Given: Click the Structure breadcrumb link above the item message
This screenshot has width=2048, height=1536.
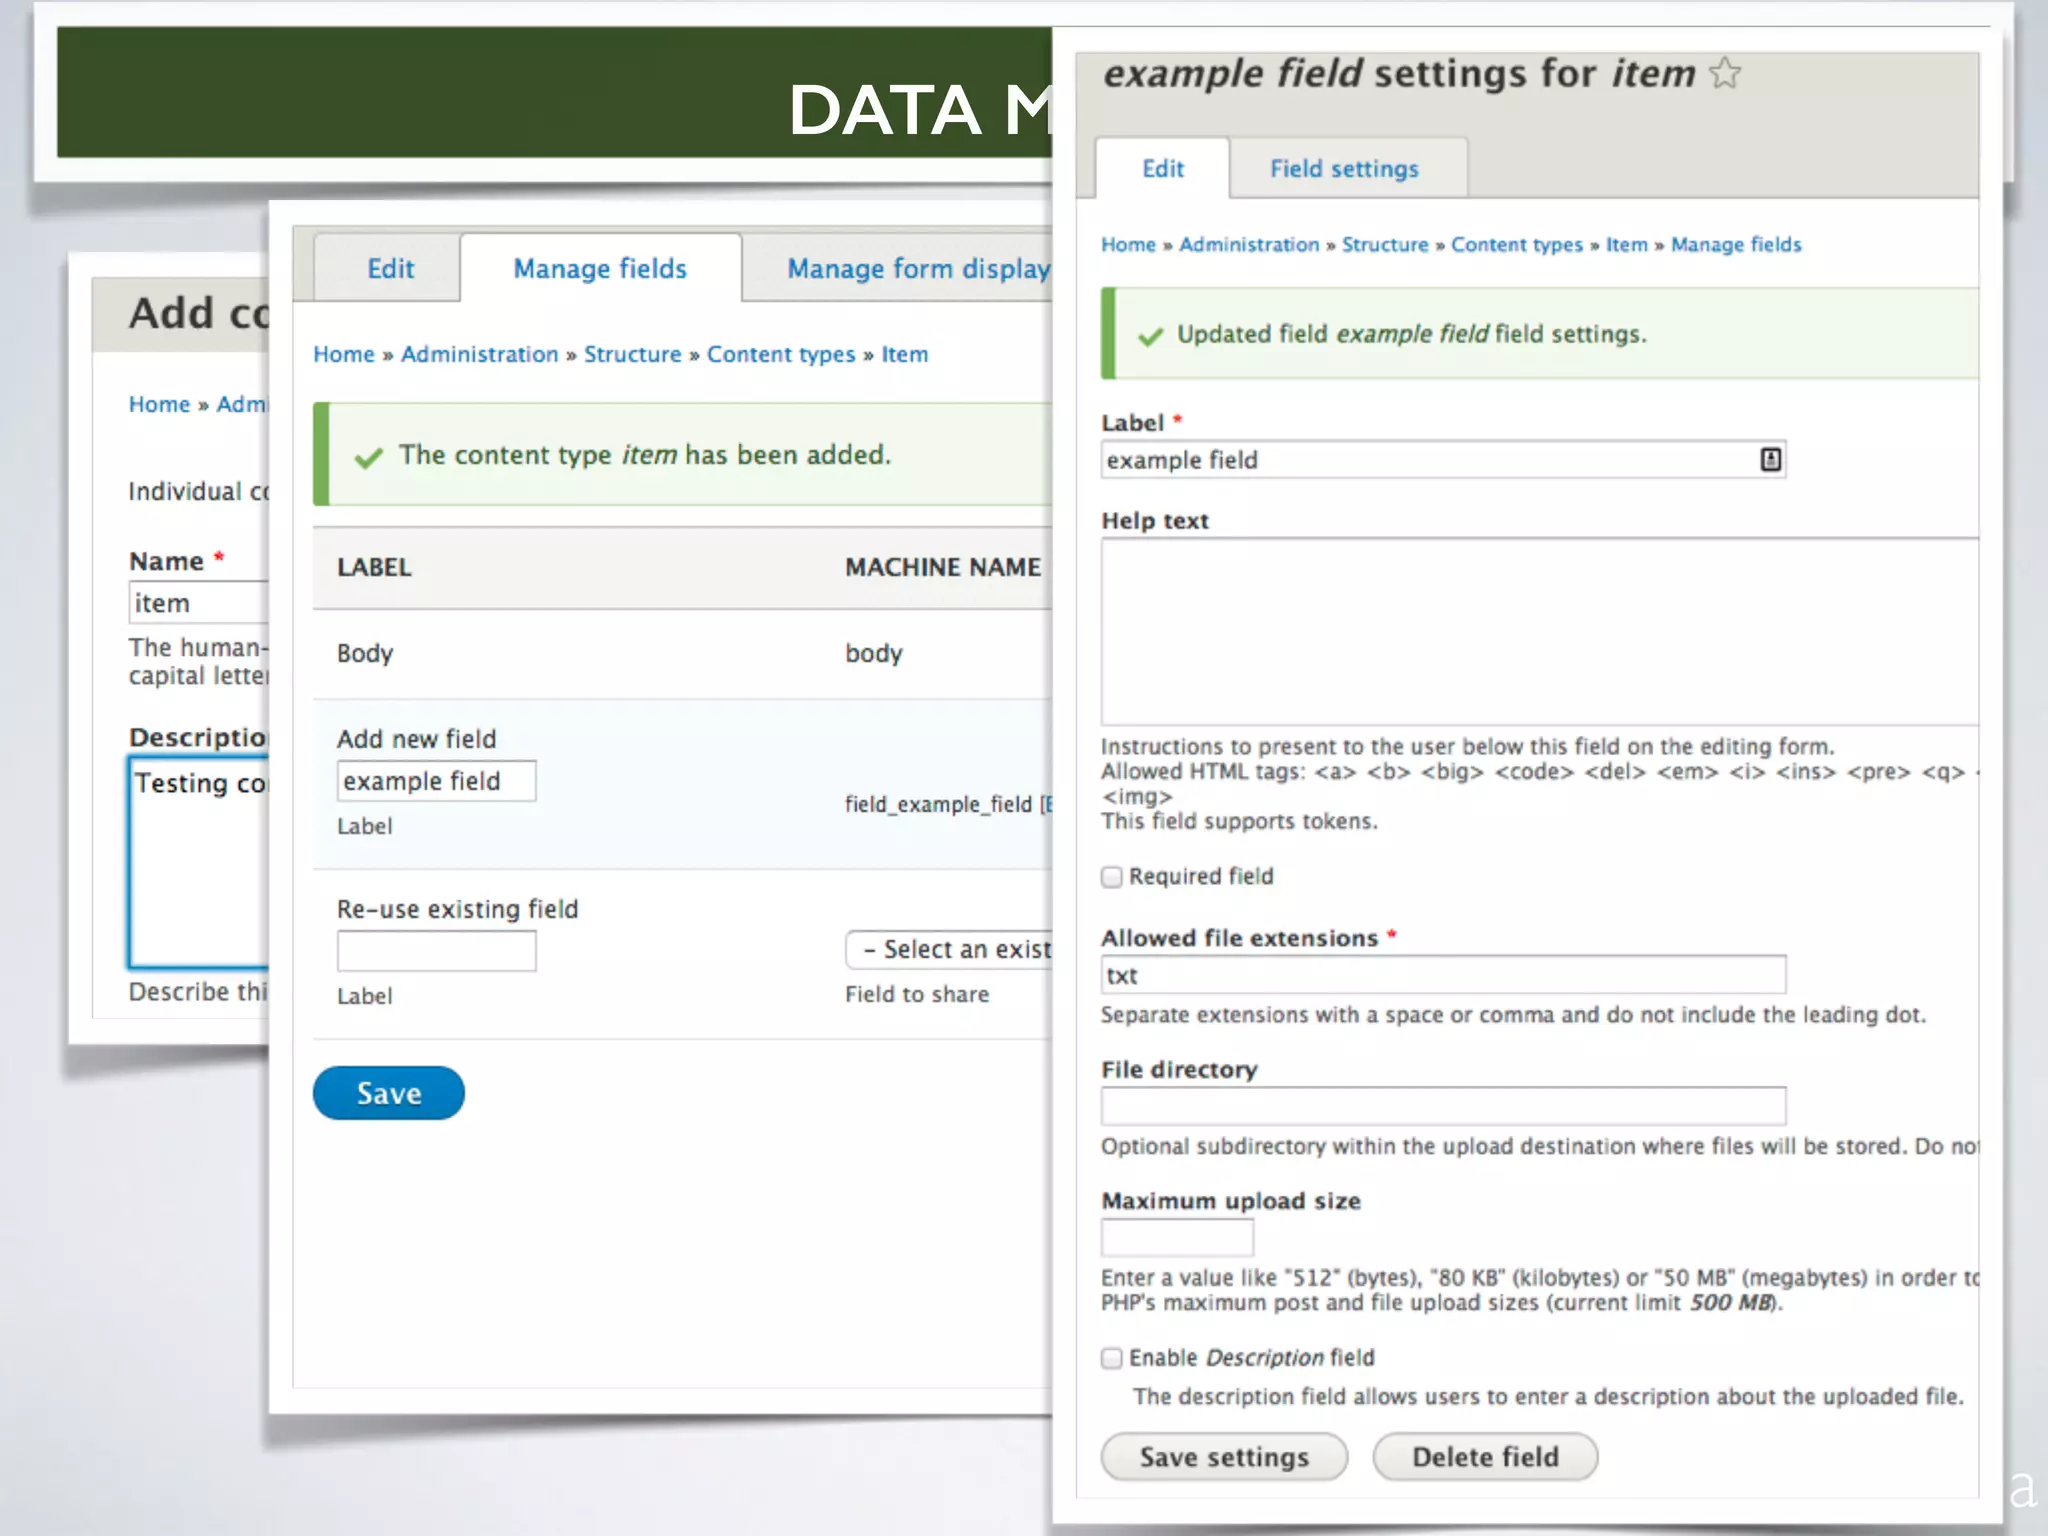Looking at the screenshot, I should (x=632, y=354).
